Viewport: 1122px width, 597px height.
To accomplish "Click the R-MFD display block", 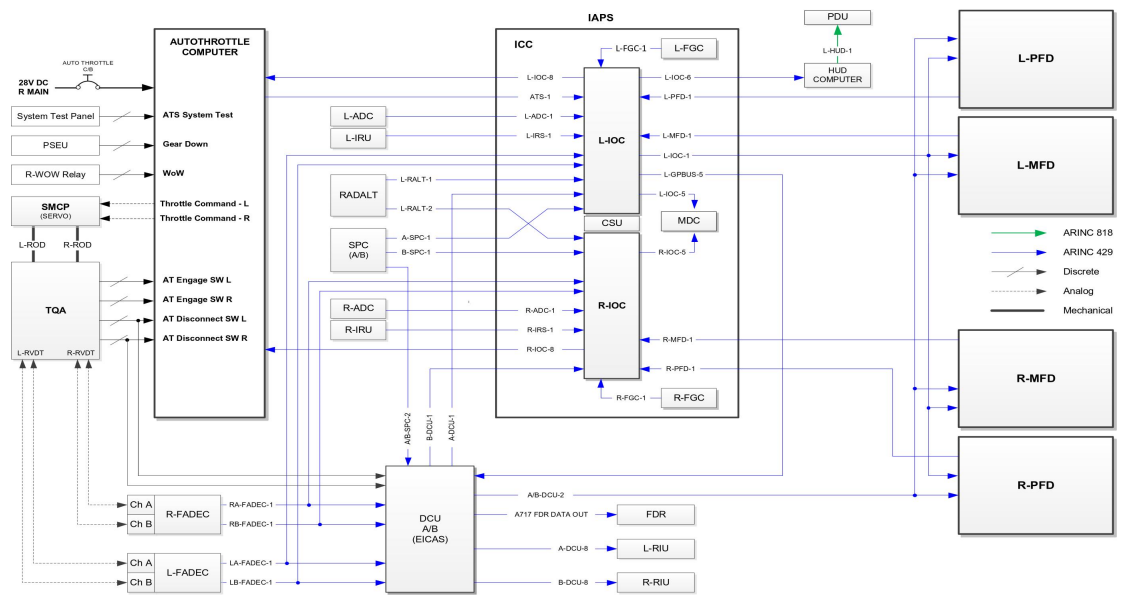I will [x=1035, y=378].
